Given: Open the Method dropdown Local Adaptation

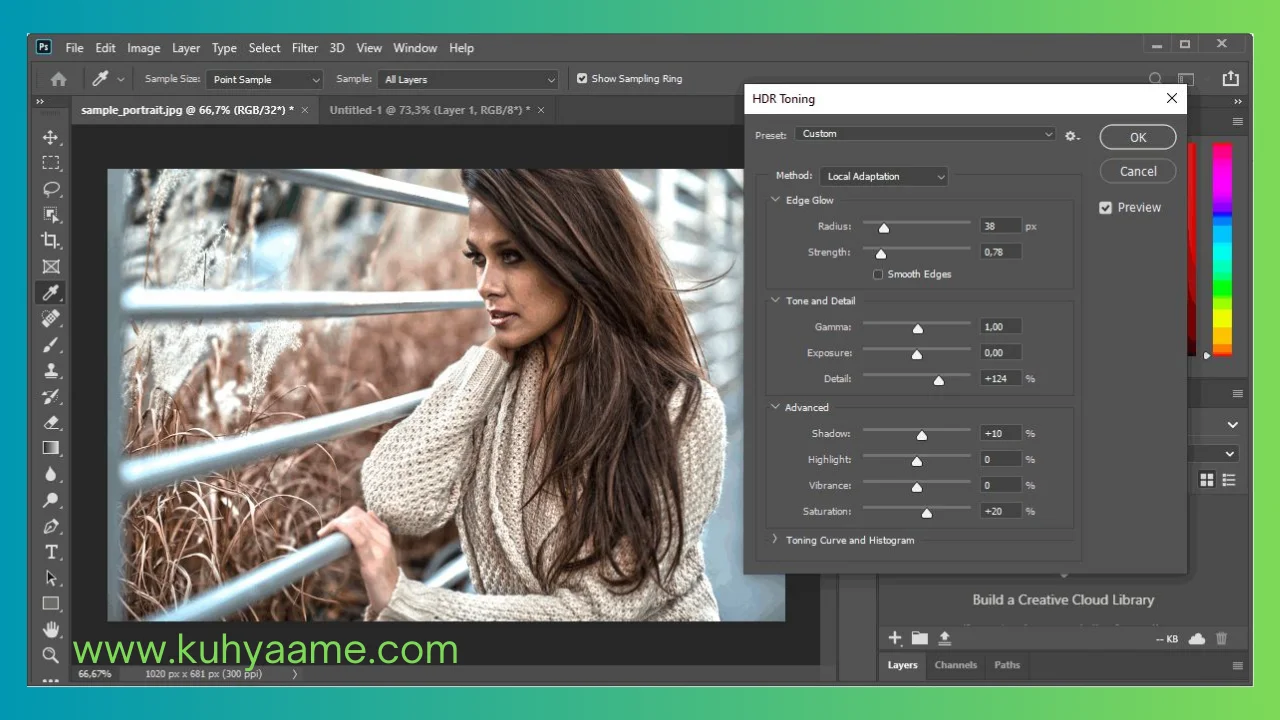Looking at the screenshot, I should click(884, 176).
